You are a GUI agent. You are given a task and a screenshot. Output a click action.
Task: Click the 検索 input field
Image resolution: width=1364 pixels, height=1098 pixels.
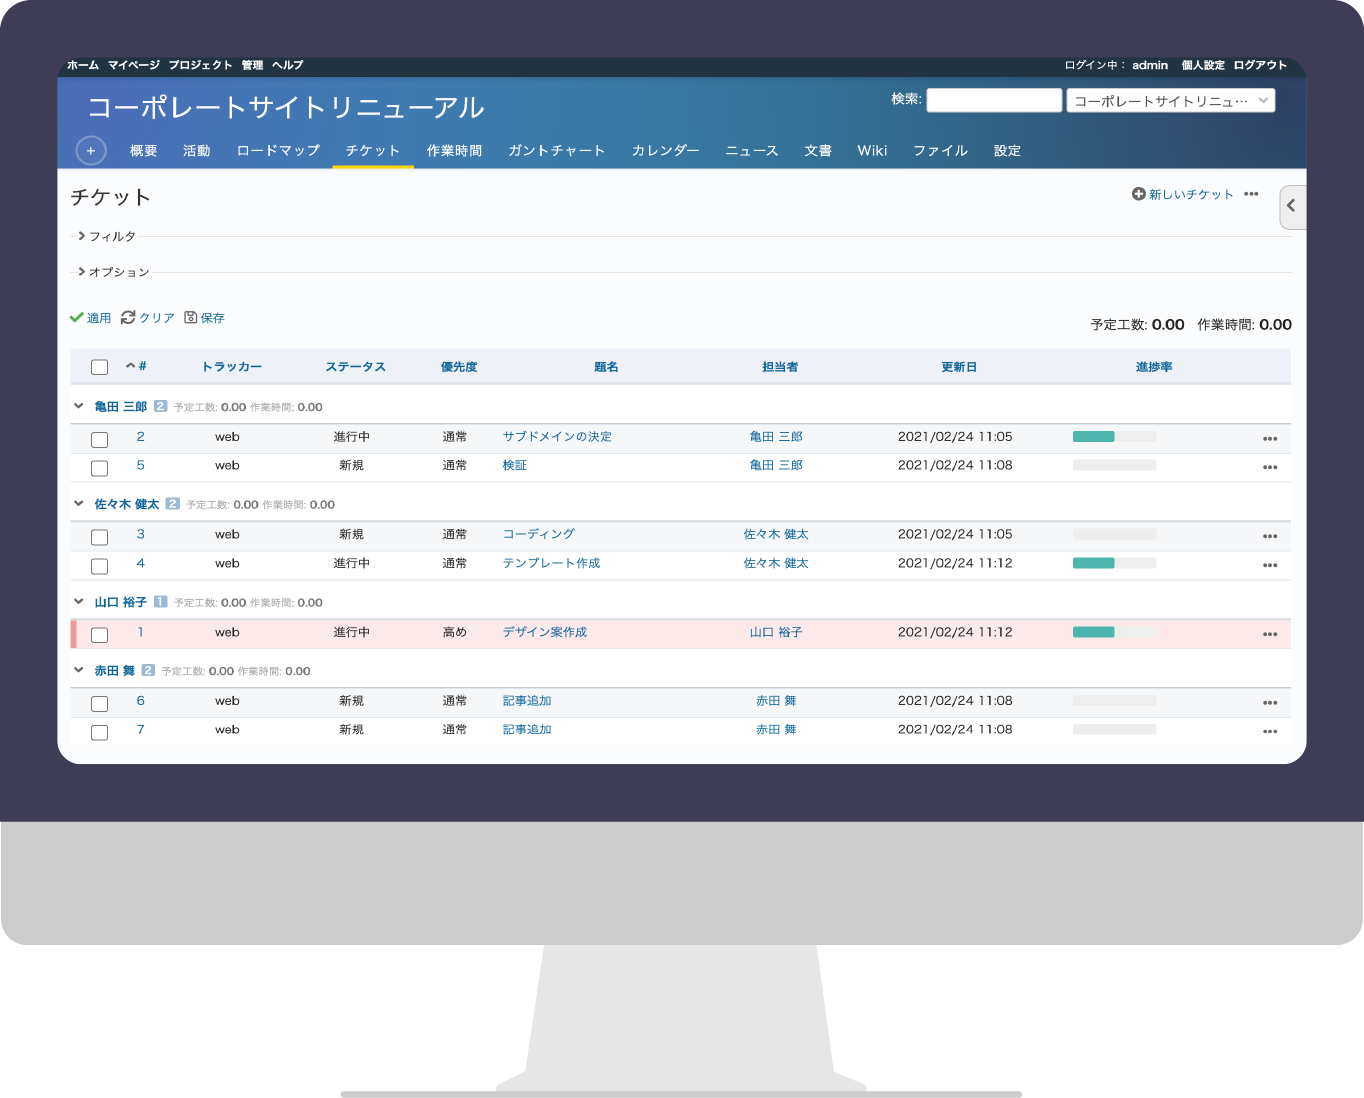[994, 100]
